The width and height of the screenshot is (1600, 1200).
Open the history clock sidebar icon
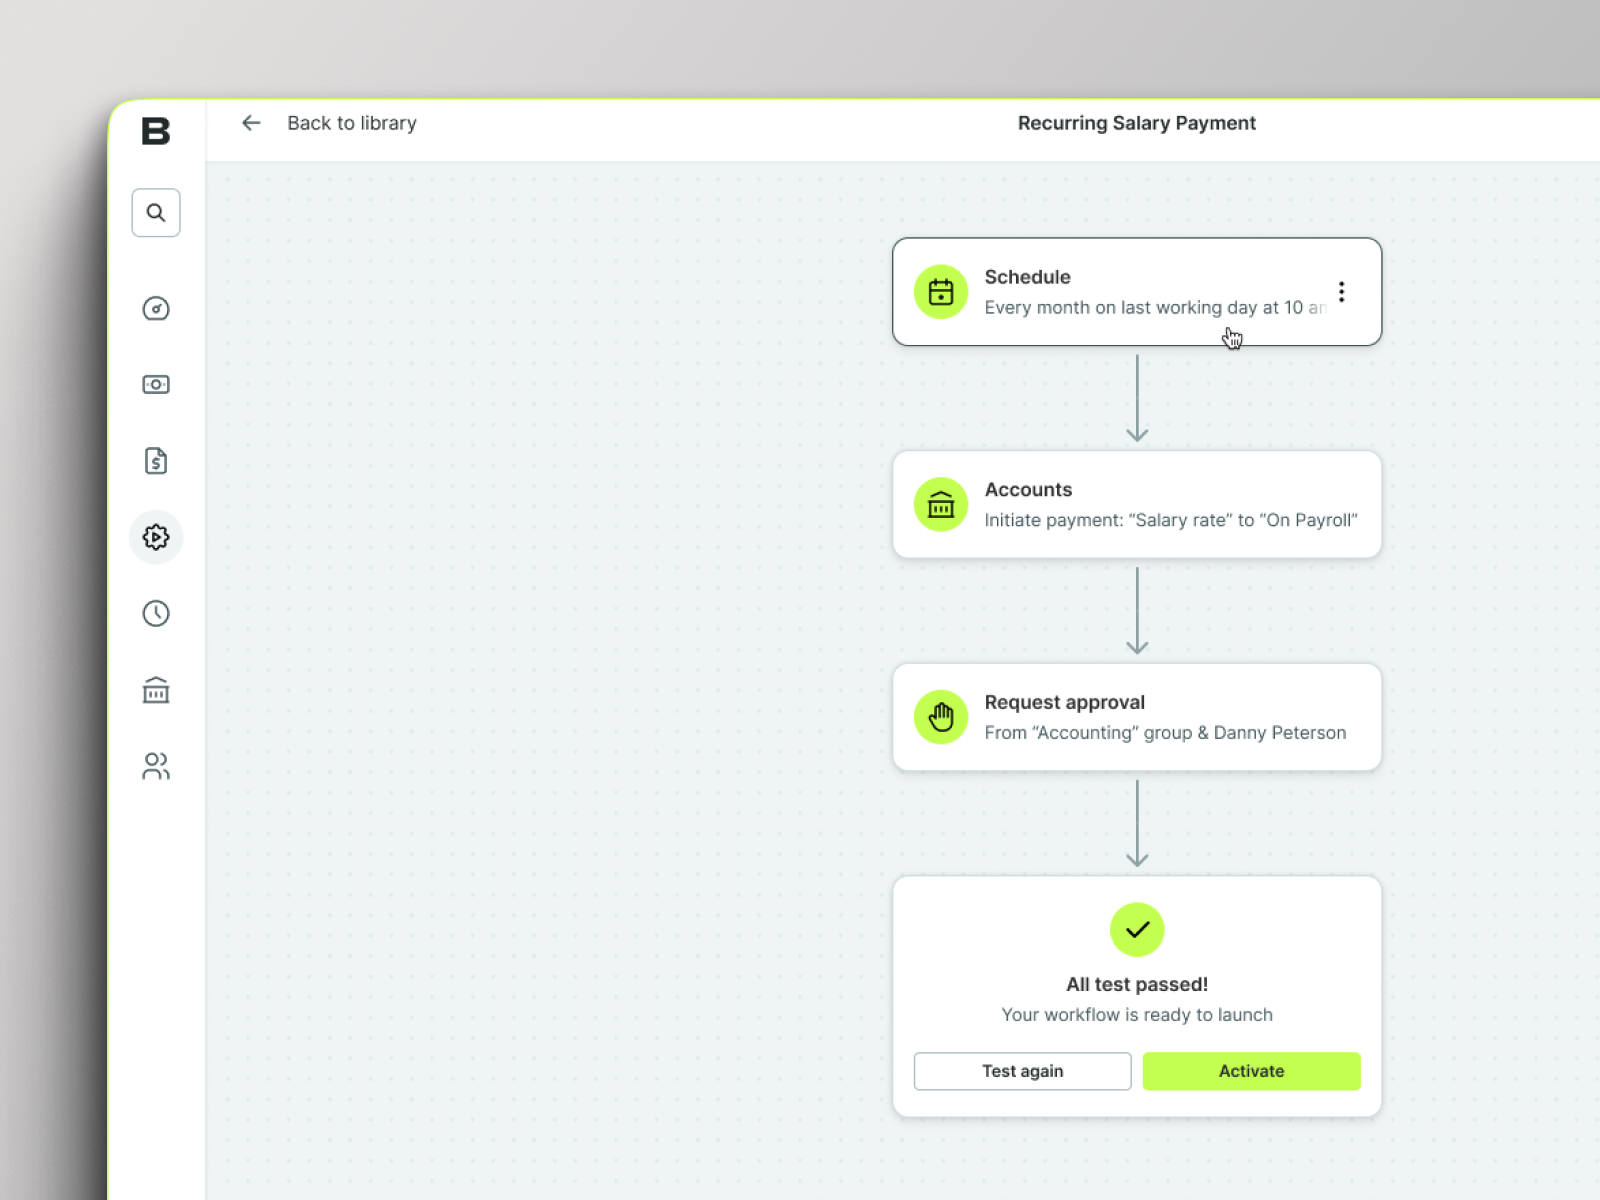pos(156,614)
